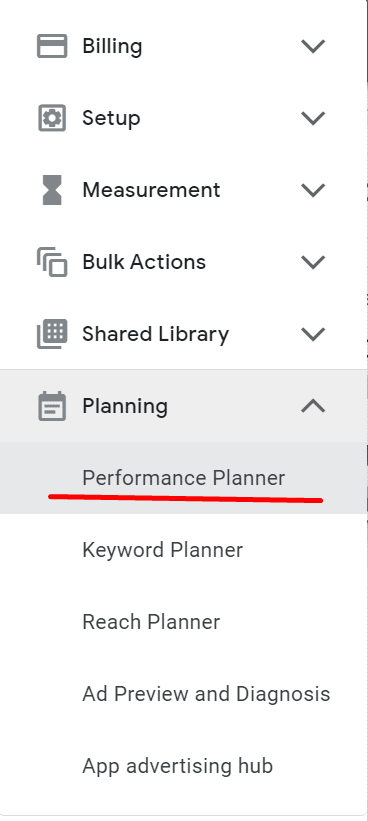368x821 pixels.
Task: Expand the Measurement section chevron
Action: [313, 190]
